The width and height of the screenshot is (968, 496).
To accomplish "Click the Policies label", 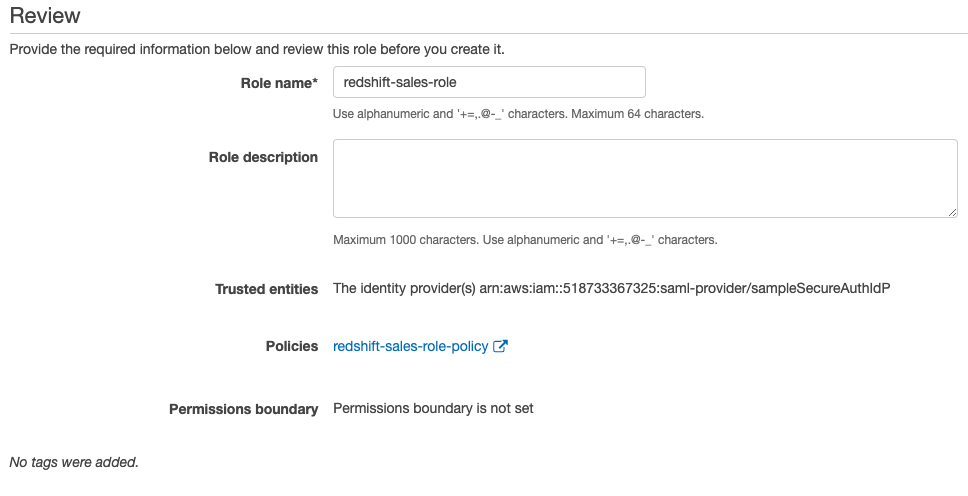I will (x=291, y=346).
